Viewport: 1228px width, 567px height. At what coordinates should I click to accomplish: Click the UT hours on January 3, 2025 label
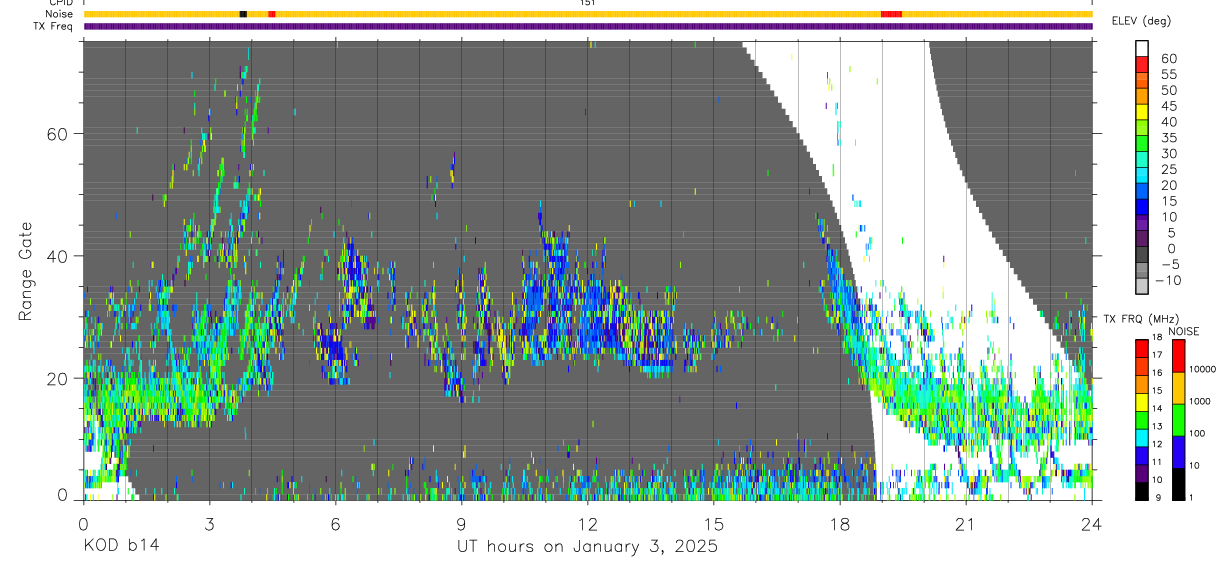(x=587, y=548)
